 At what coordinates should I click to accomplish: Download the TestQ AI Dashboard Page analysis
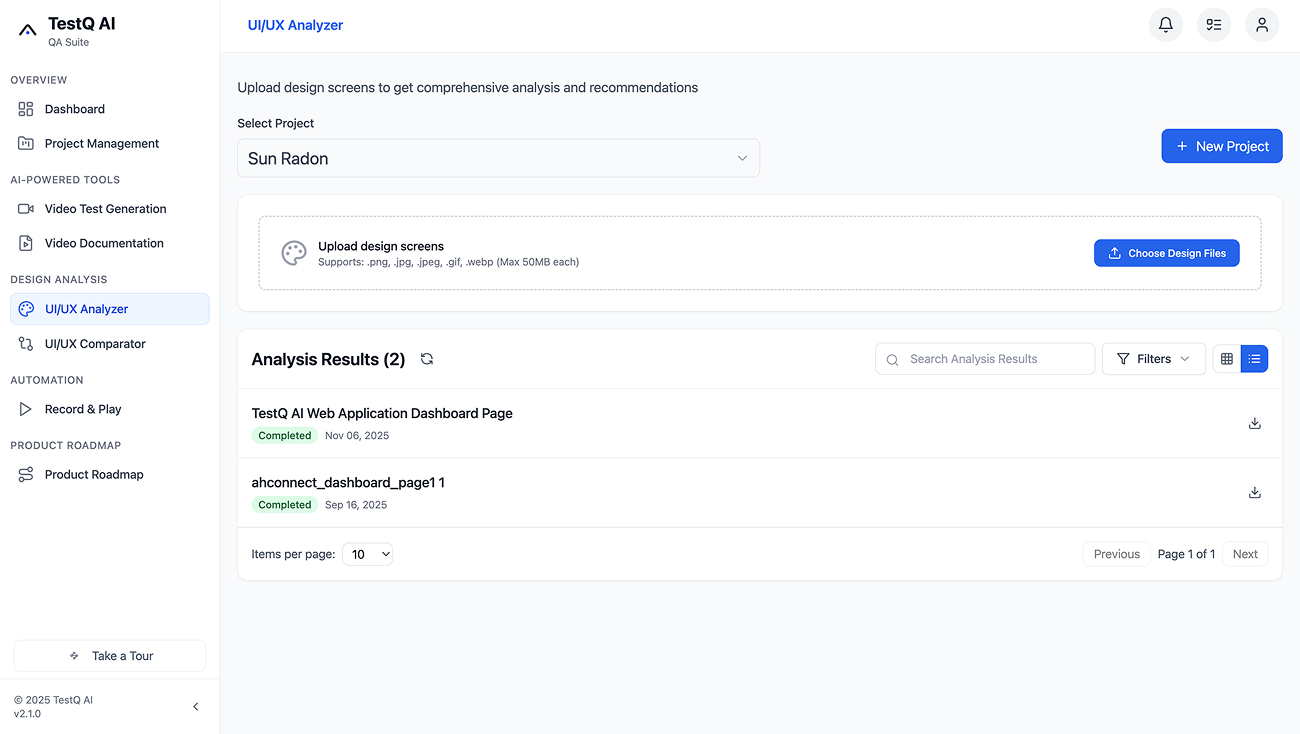tap(1254, 423)
